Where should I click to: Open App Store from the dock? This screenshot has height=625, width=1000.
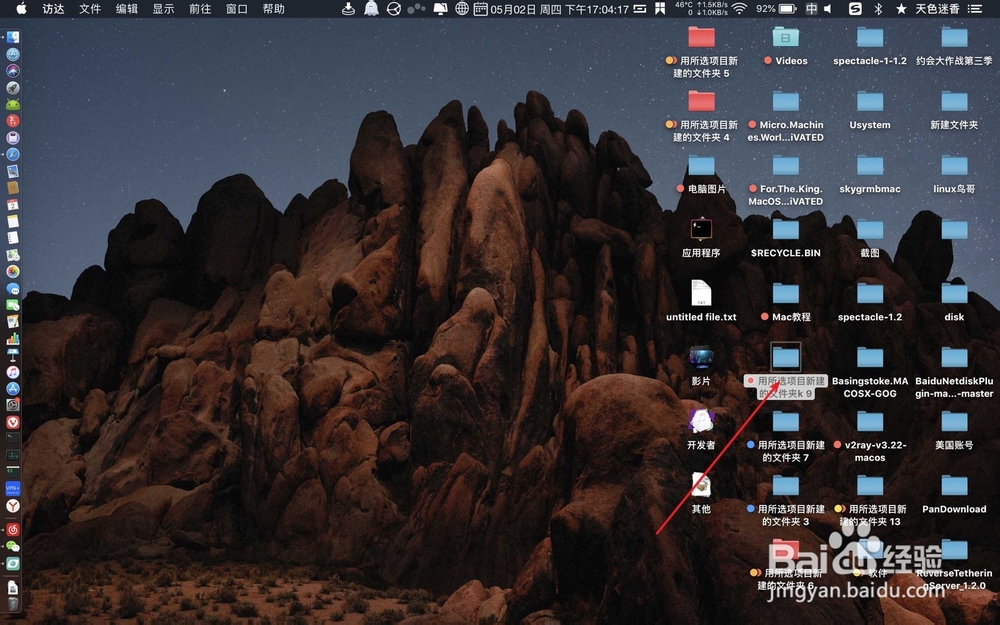click(13, 388)
